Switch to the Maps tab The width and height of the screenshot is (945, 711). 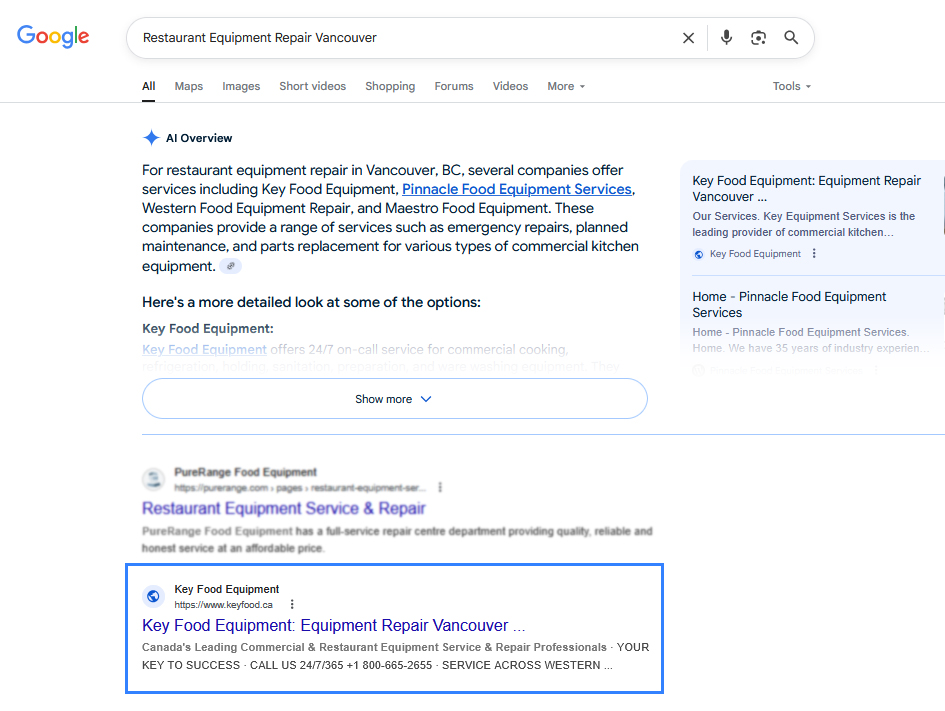point(189,86)
